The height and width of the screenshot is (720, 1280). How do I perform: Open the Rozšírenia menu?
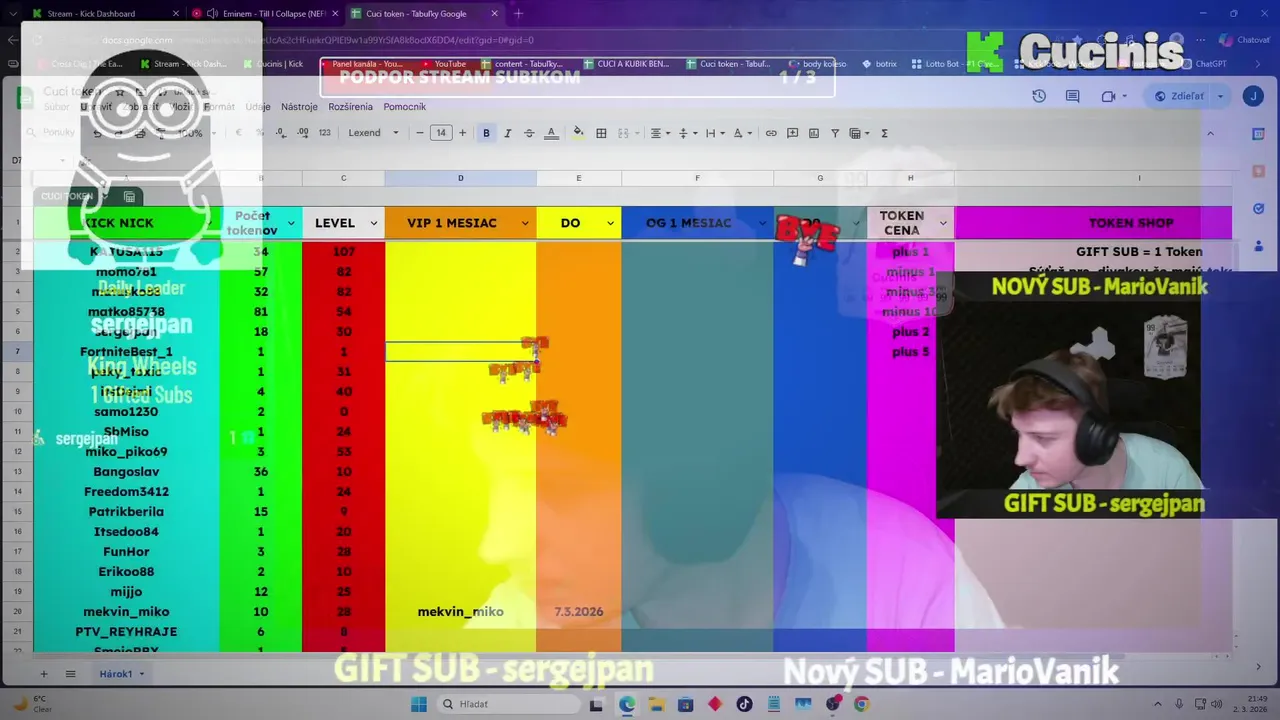[x=350, y=107]
